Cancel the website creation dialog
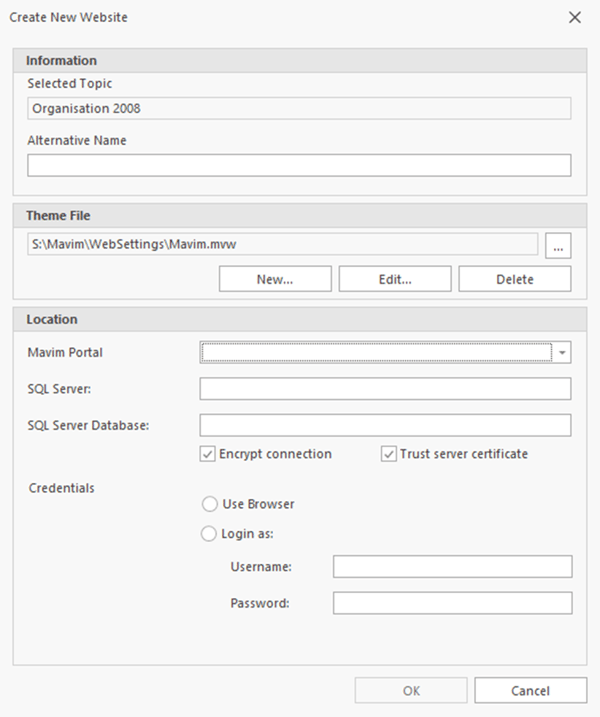The image size is (600, 717). click(530, 690)
